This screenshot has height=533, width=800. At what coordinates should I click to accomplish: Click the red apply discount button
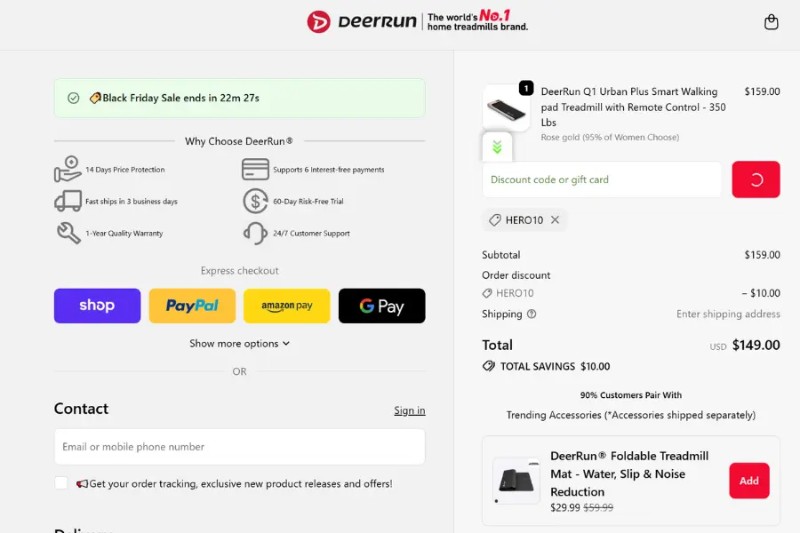click(756, 180)
